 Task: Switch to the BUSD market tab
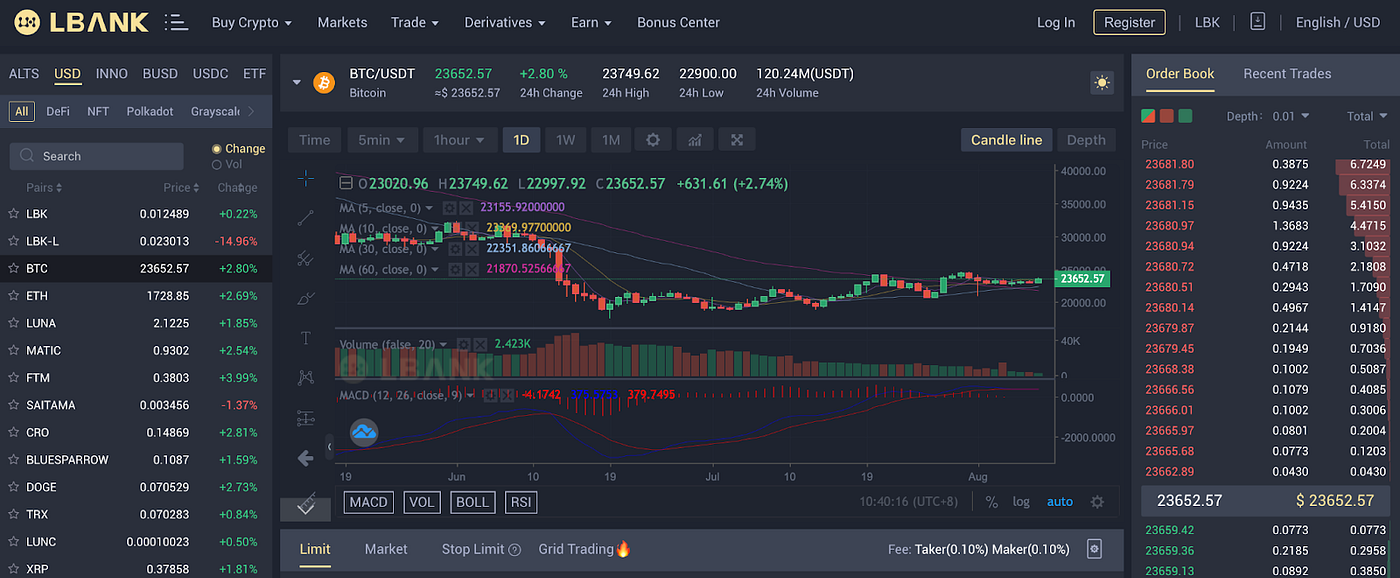point(160,74)
